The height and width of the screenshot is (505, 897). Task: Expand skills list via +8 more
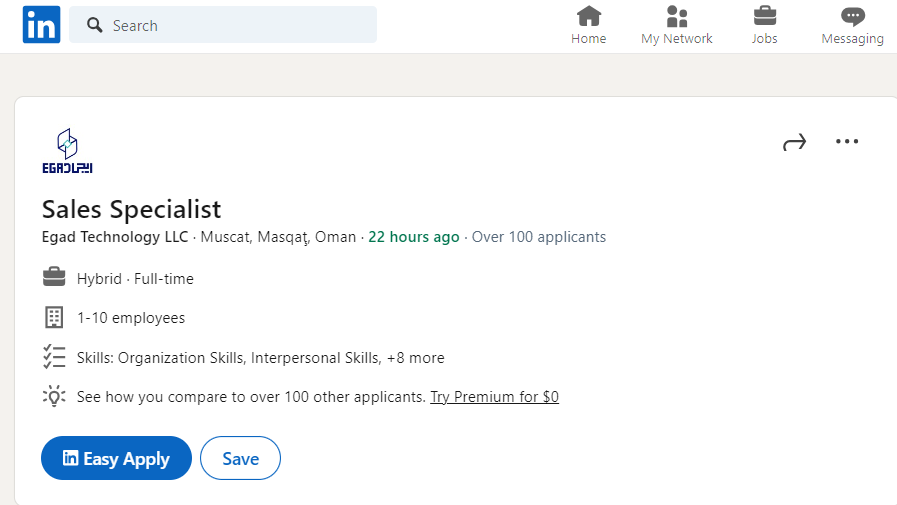(x=416, y=358)
